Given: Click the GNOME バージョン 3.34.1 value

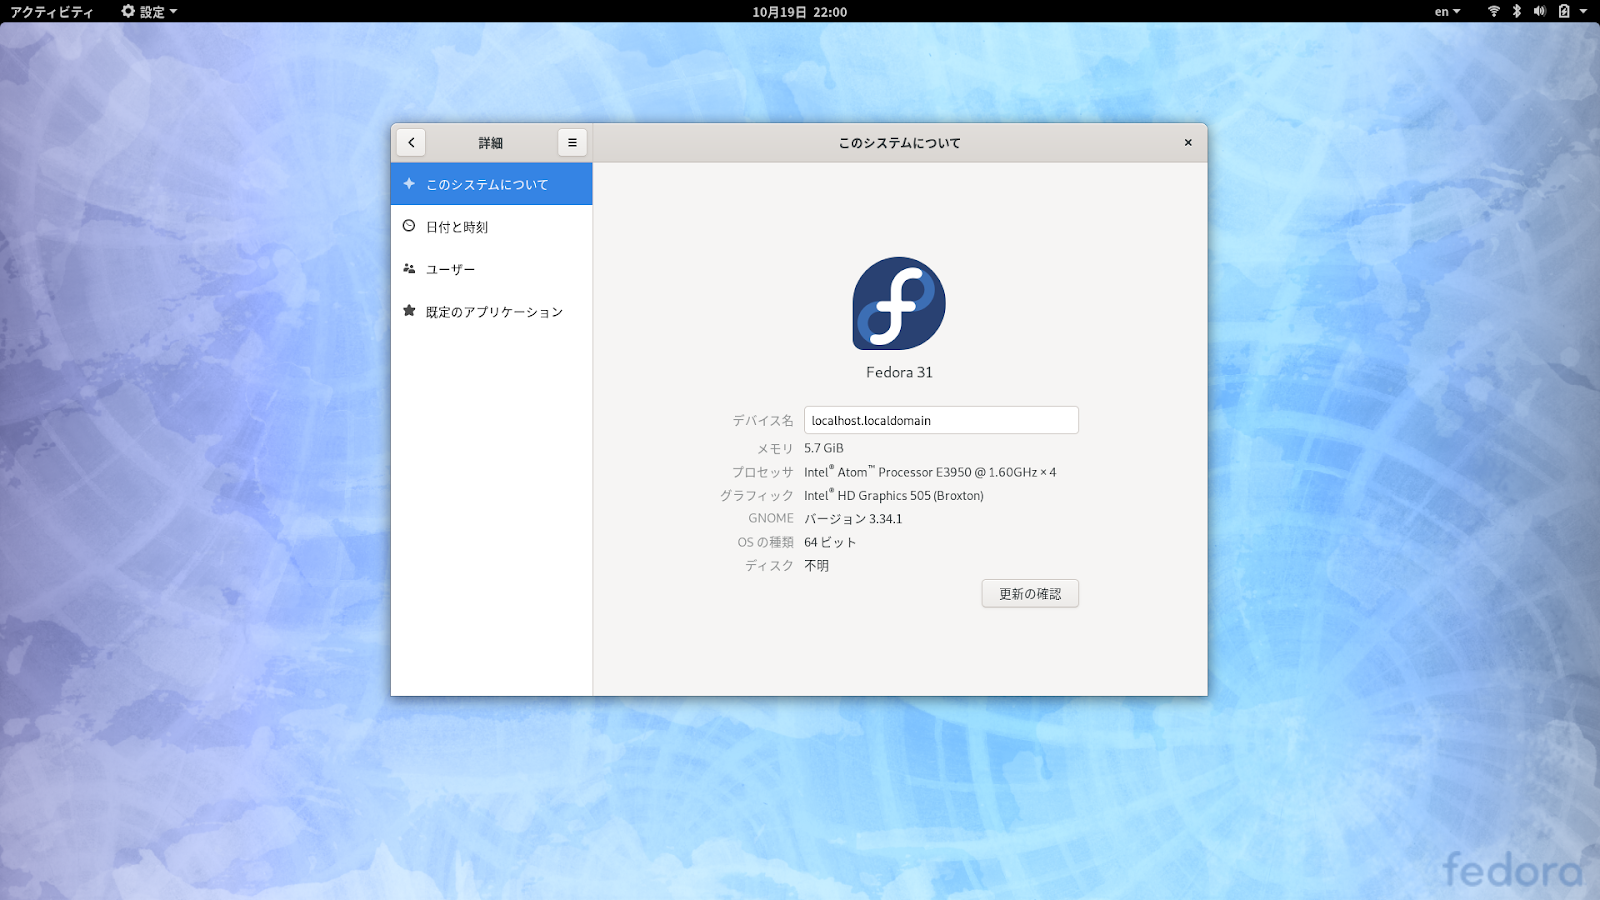Looking at the screenshot, I should tap(853, 519).
